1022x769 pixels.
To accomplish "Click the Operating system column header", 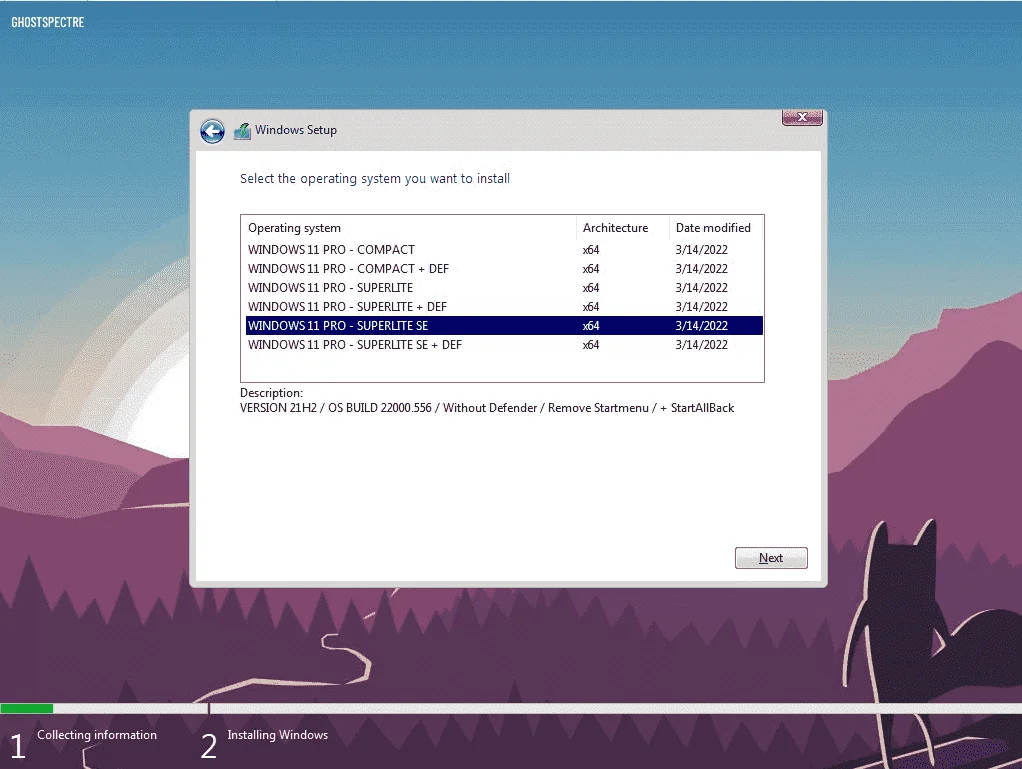I will tap(409, 228).
